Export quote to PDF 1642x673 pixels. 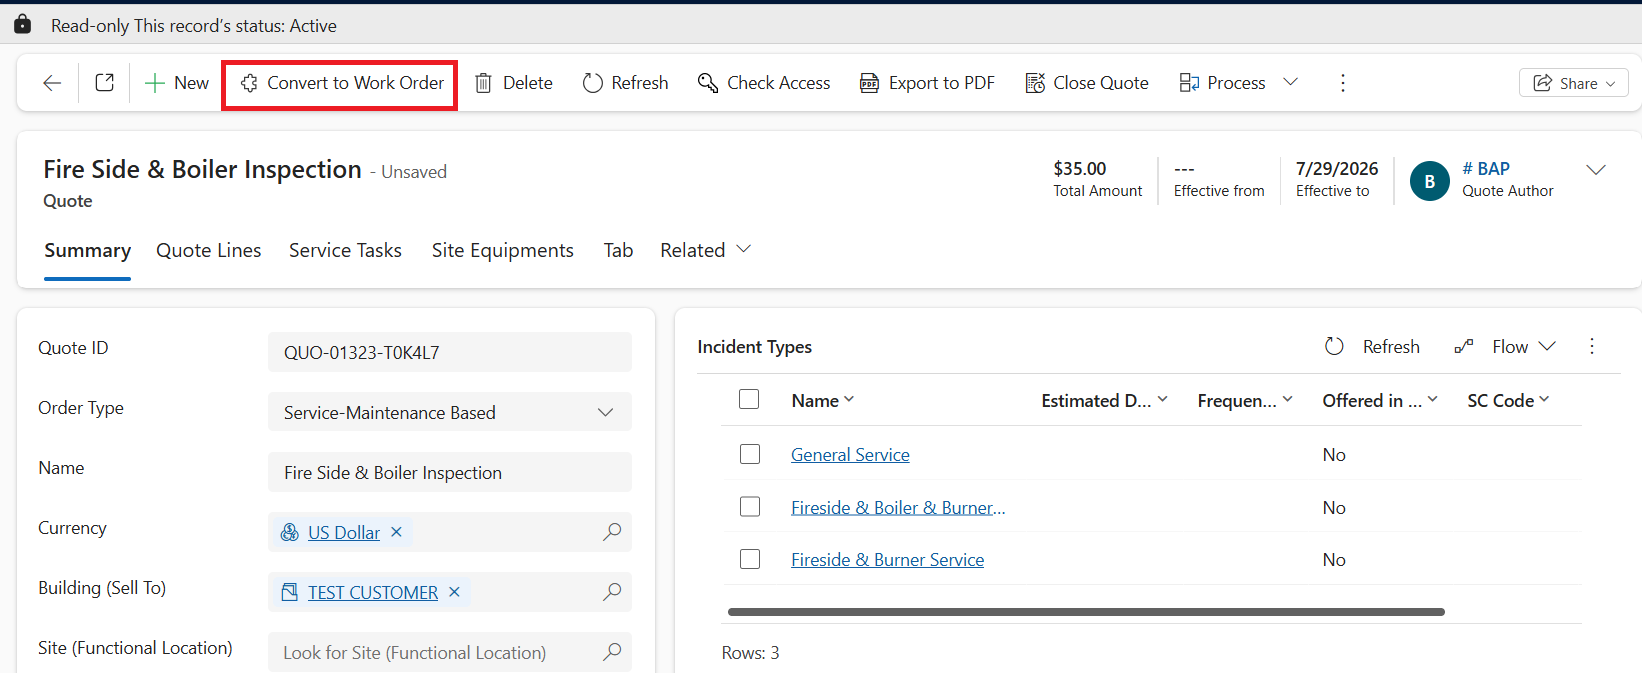[x=927, y=83]
